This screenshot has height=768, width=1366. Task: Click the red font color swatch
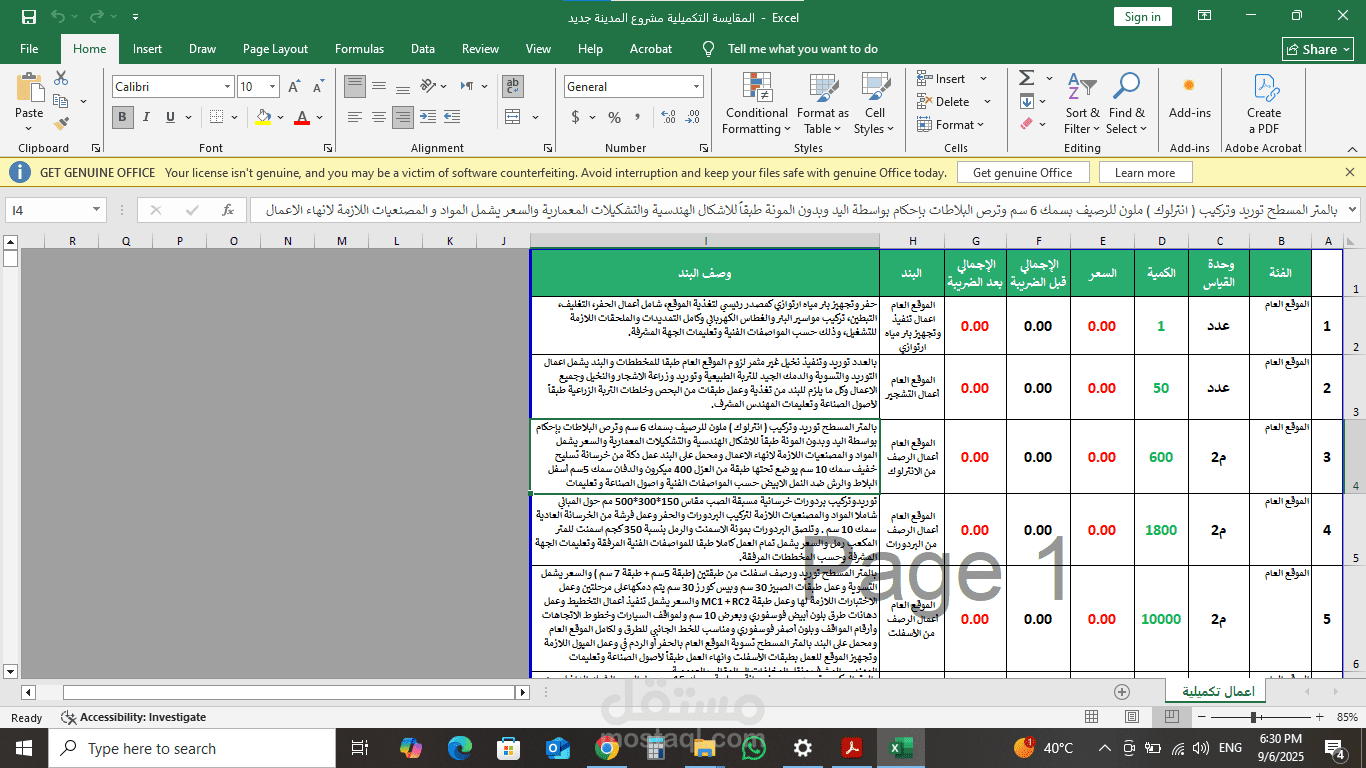tap(301, 118)
